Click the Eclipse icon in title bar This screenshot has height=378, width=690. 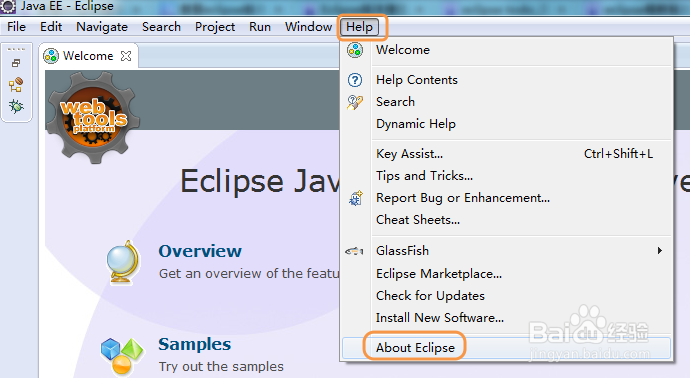click(x=7, y=7)
